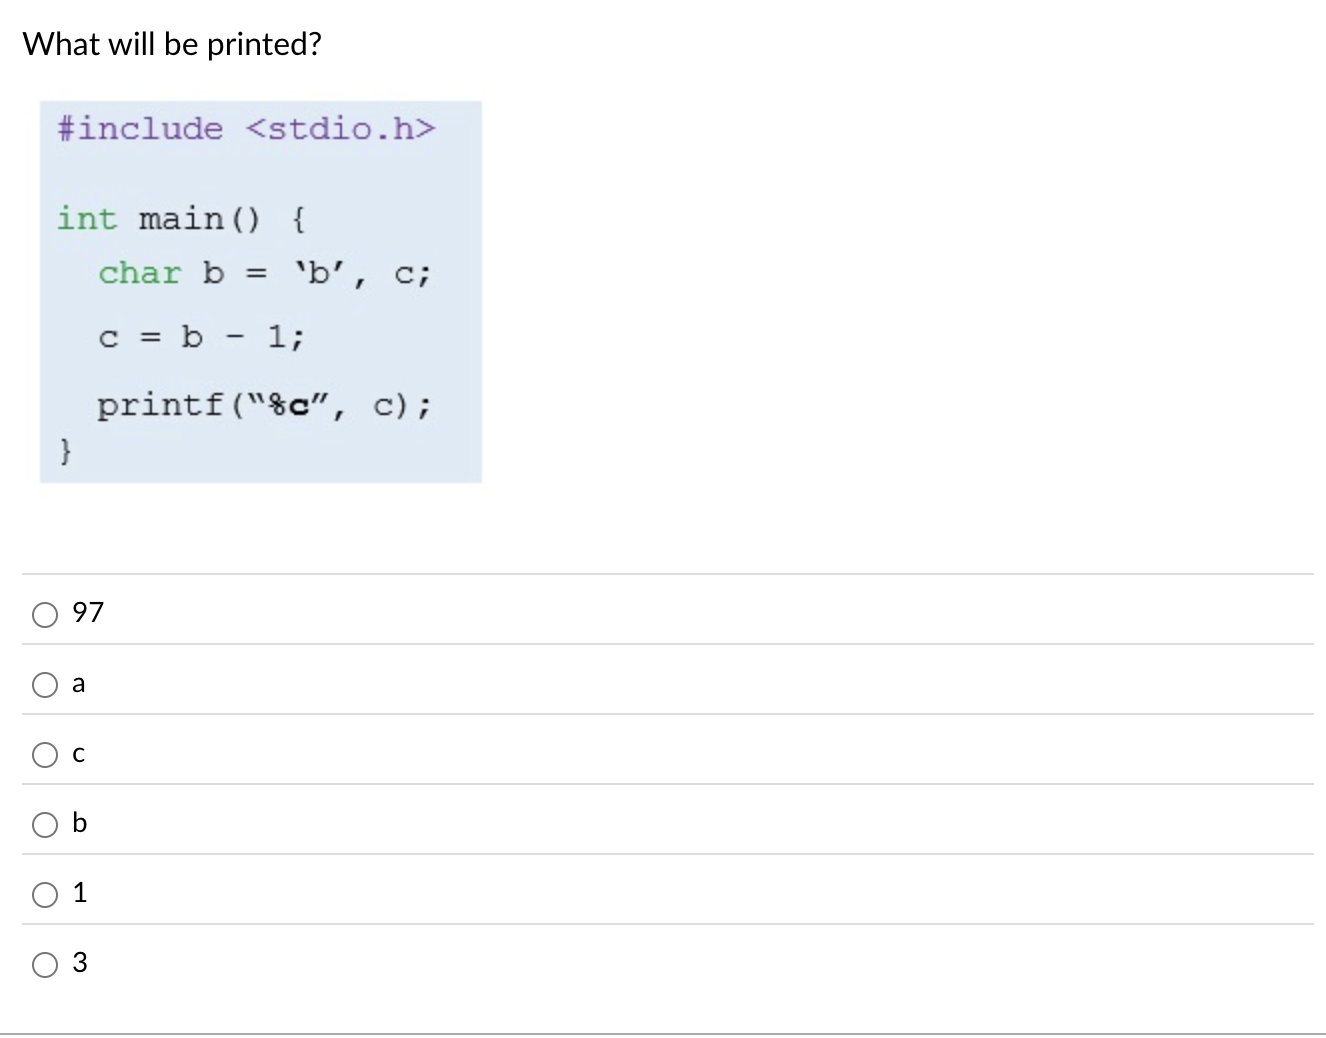This screenshot has height=1038, width=1326.
Task: Click the include stdio.h line in the code
Action: 246,128
